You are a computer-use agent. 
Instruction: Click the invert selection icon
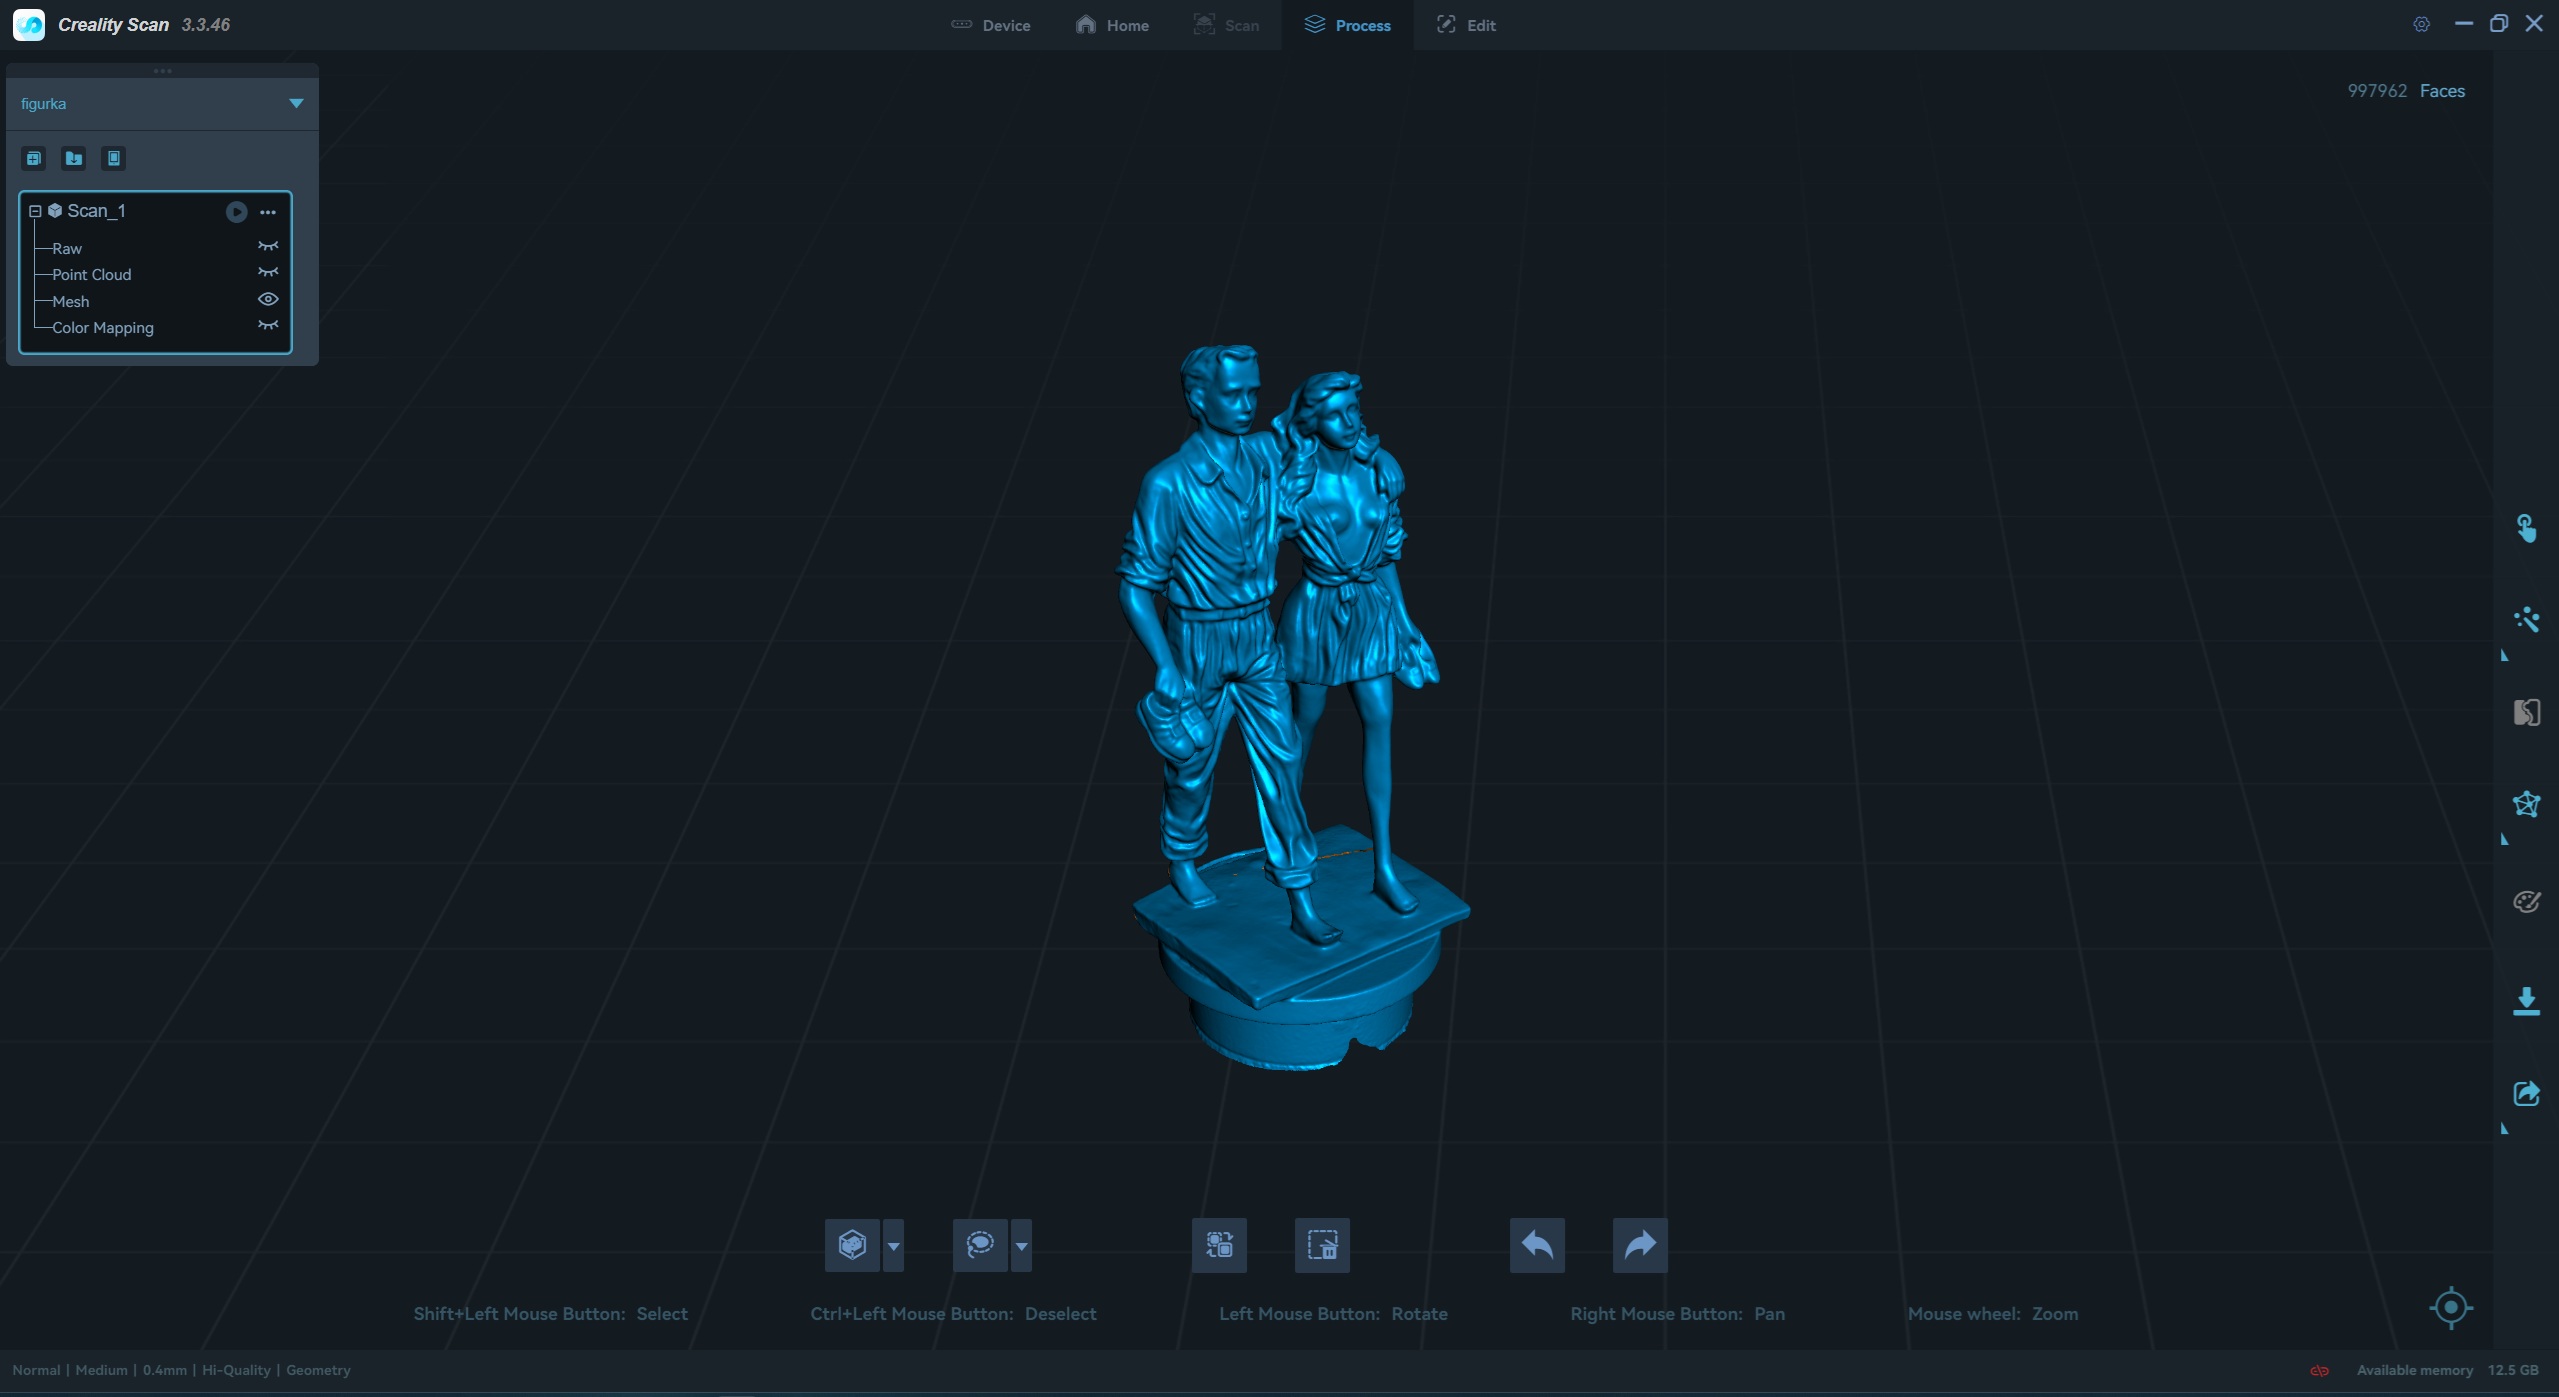[x=1219, y=1245]
